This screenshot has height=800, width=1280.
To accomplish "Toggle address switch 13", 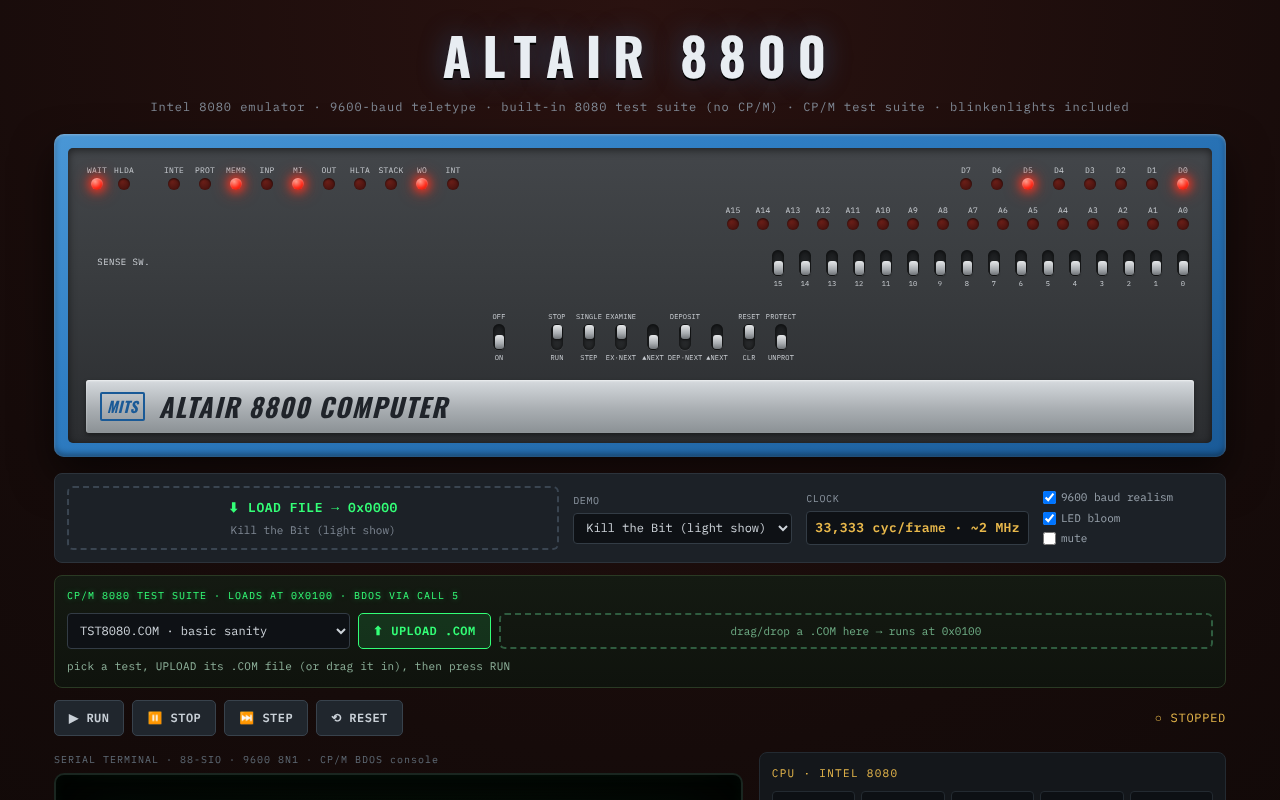I will tap(832, 263).
